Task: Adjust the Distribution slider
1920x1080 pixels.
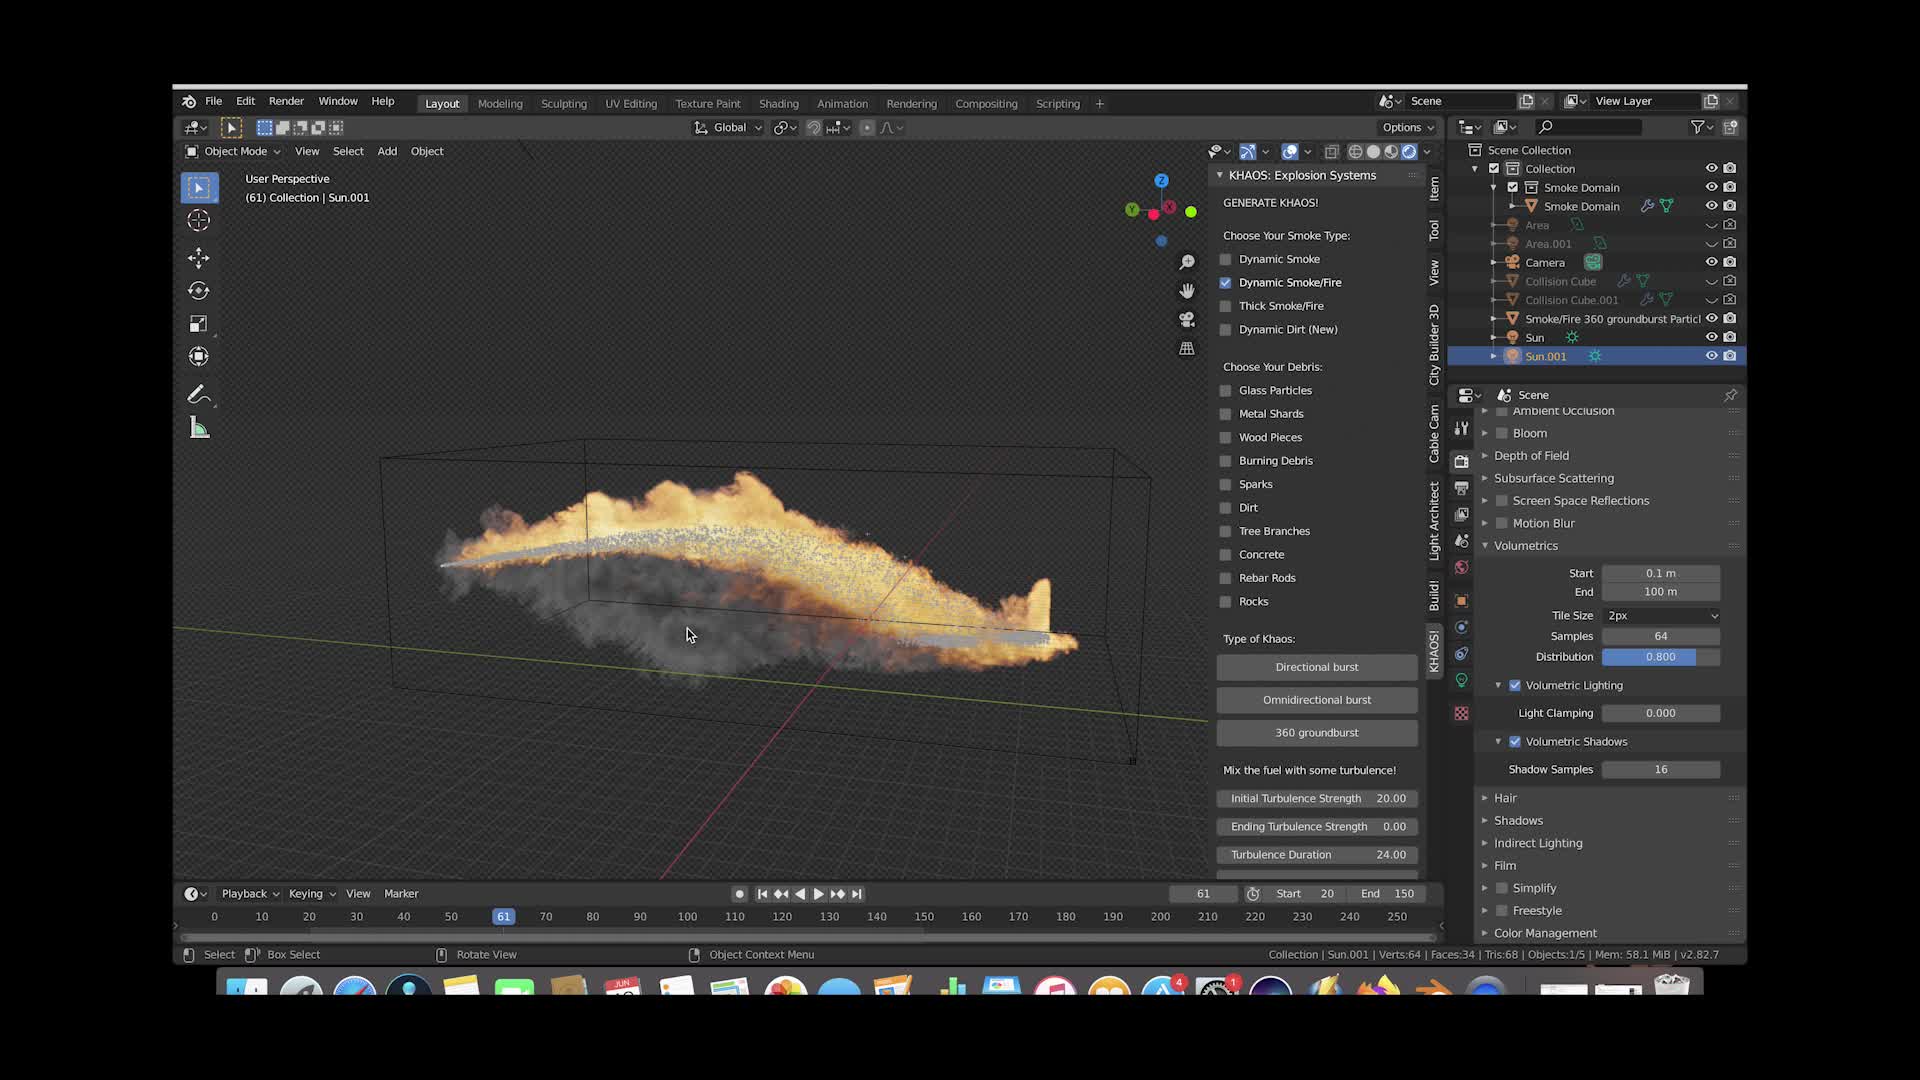Action: coord(1660,657)
